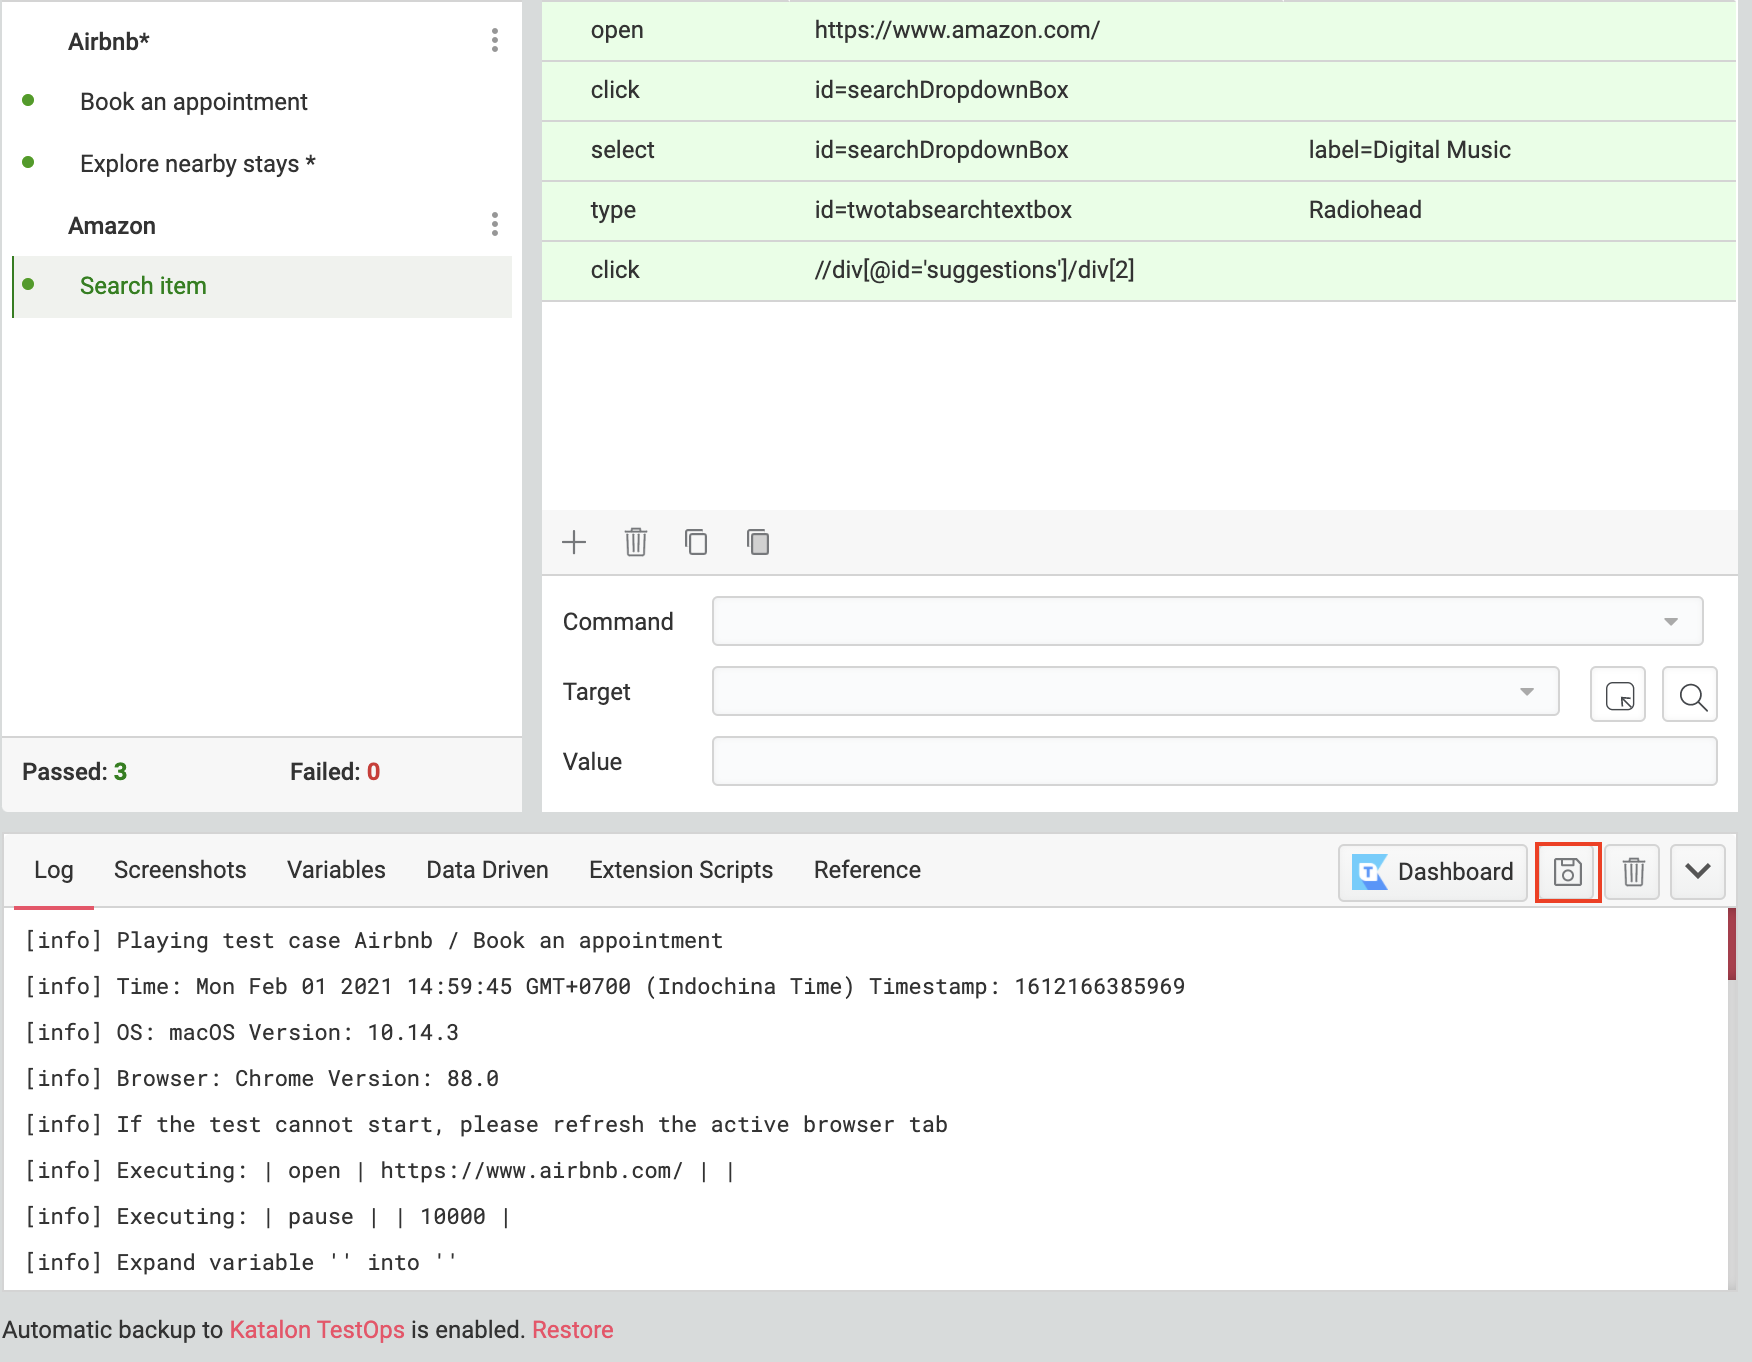1752x1362 pixels.
Task: Click the id=twotabsearchtextbox target cell
Action: click(943, 210)
